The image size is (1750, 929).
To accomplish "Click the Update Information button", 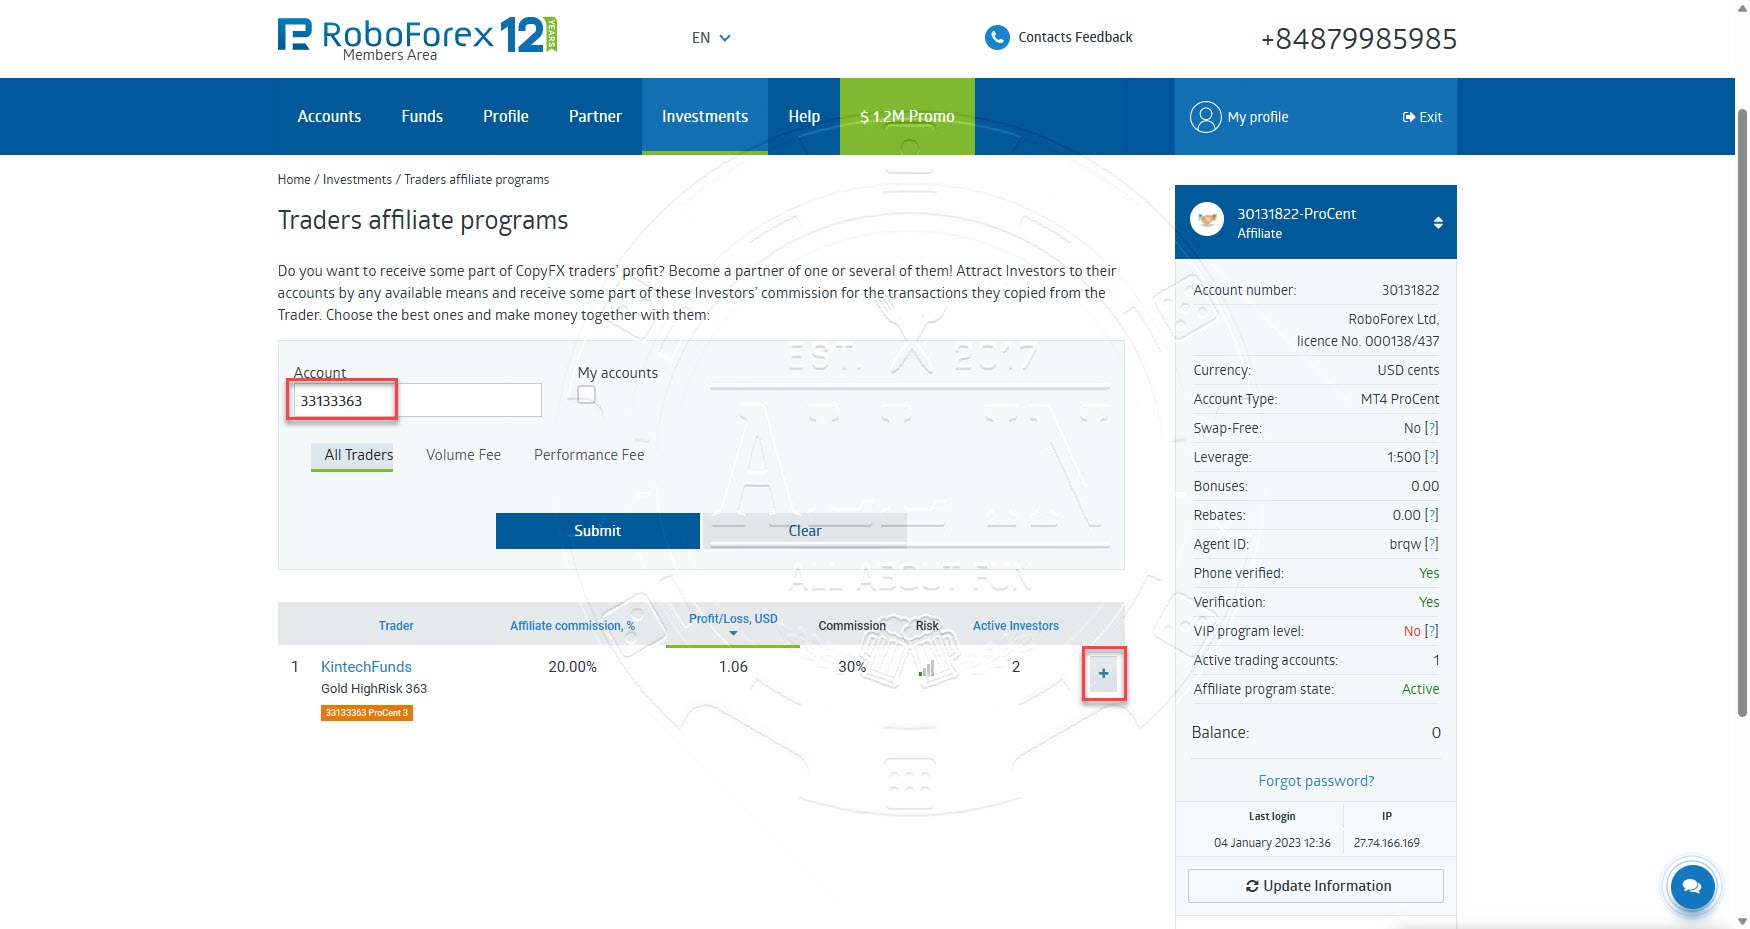I will (x=1316, y=886).
